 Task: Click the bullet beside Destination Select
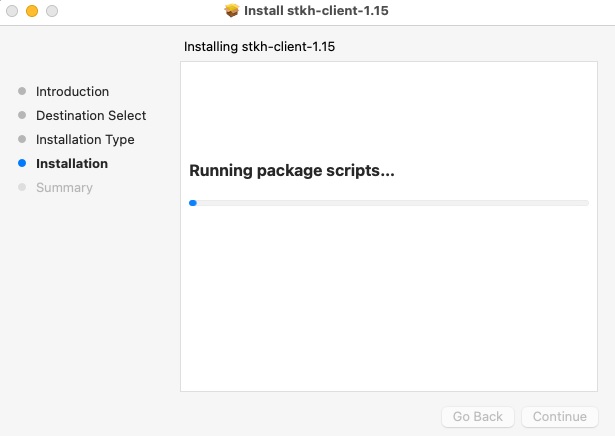pyautogui.click(x=22, y=115)
